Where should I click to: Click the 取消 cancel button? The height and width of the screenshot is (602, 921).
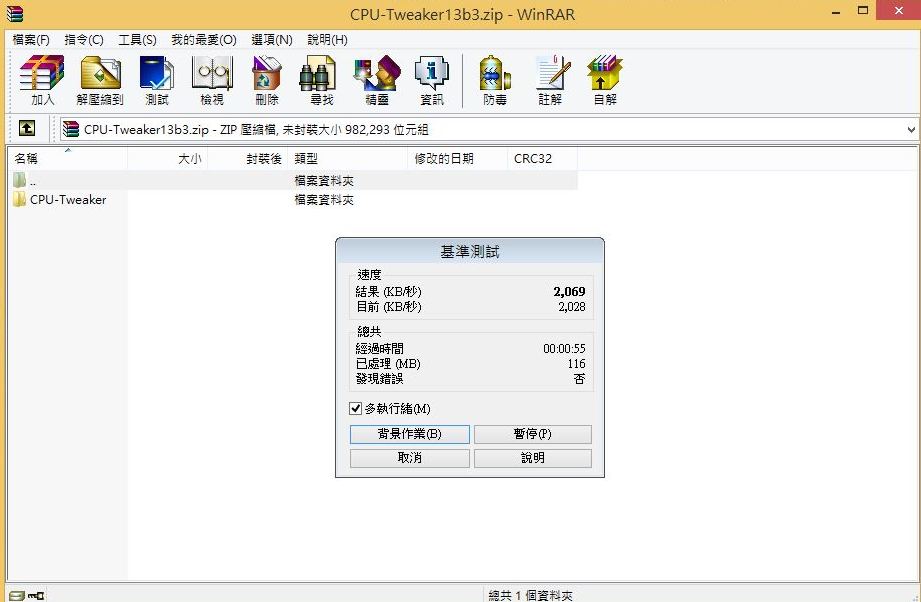tap(409, 458)
